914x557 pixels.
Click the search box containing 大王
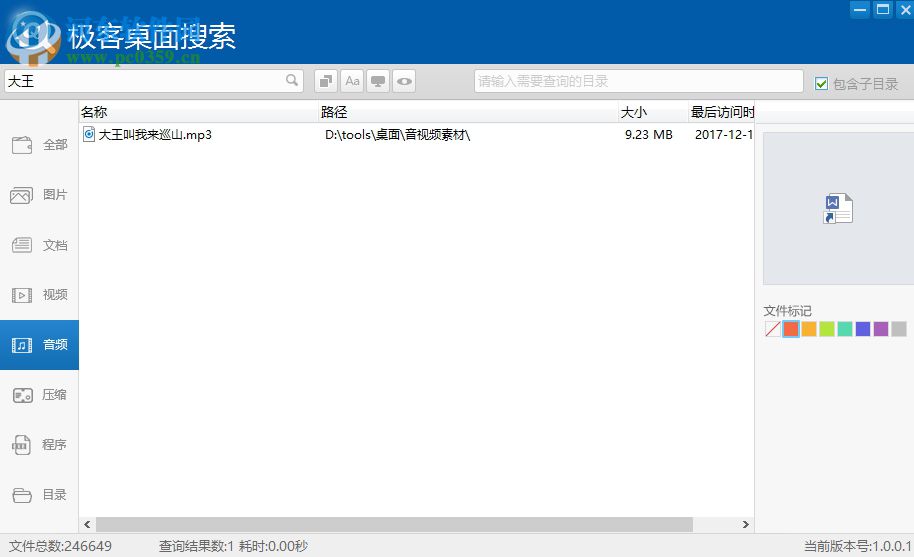click(x=154, y=81)
